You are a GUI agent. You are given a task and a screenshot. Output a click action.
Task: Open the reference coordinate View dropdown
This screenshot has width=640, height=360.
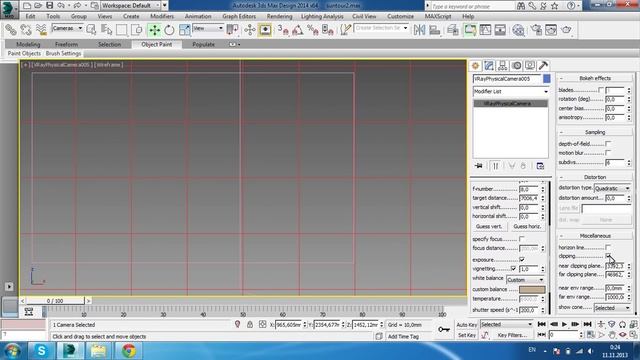tap(208, 28)
